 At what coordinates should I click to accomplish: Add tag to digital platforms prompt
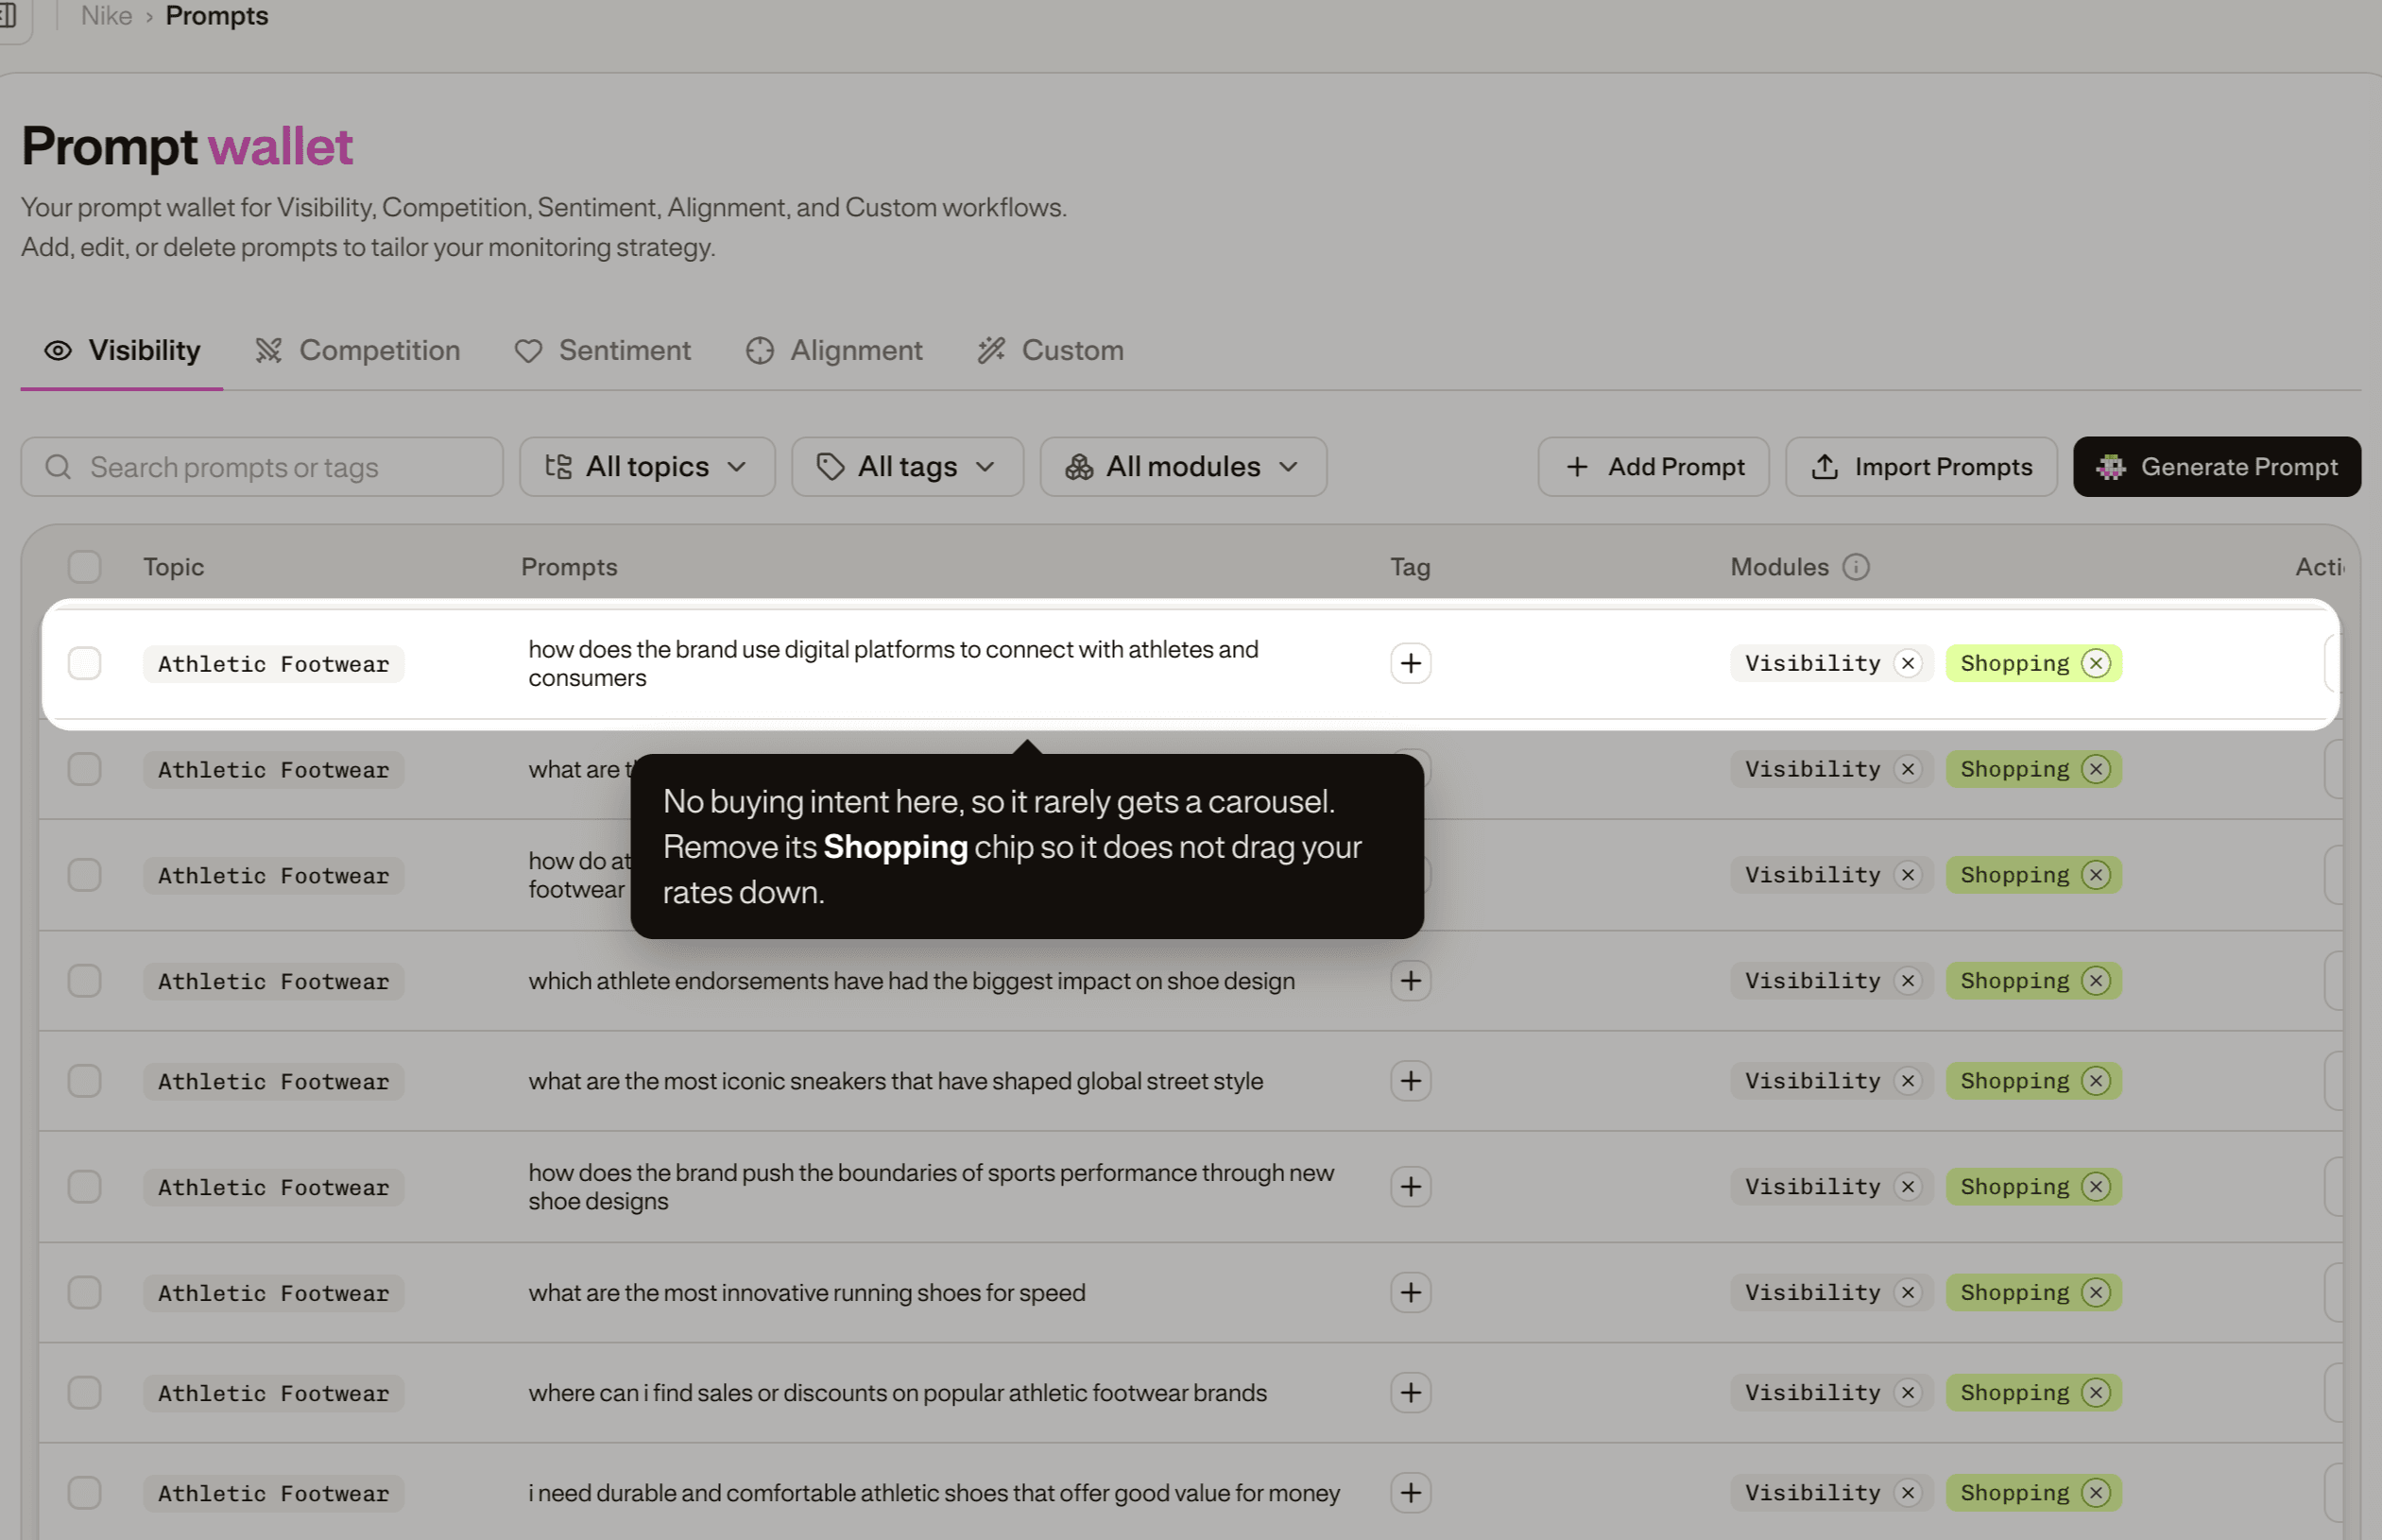(x=1410, y=663)
